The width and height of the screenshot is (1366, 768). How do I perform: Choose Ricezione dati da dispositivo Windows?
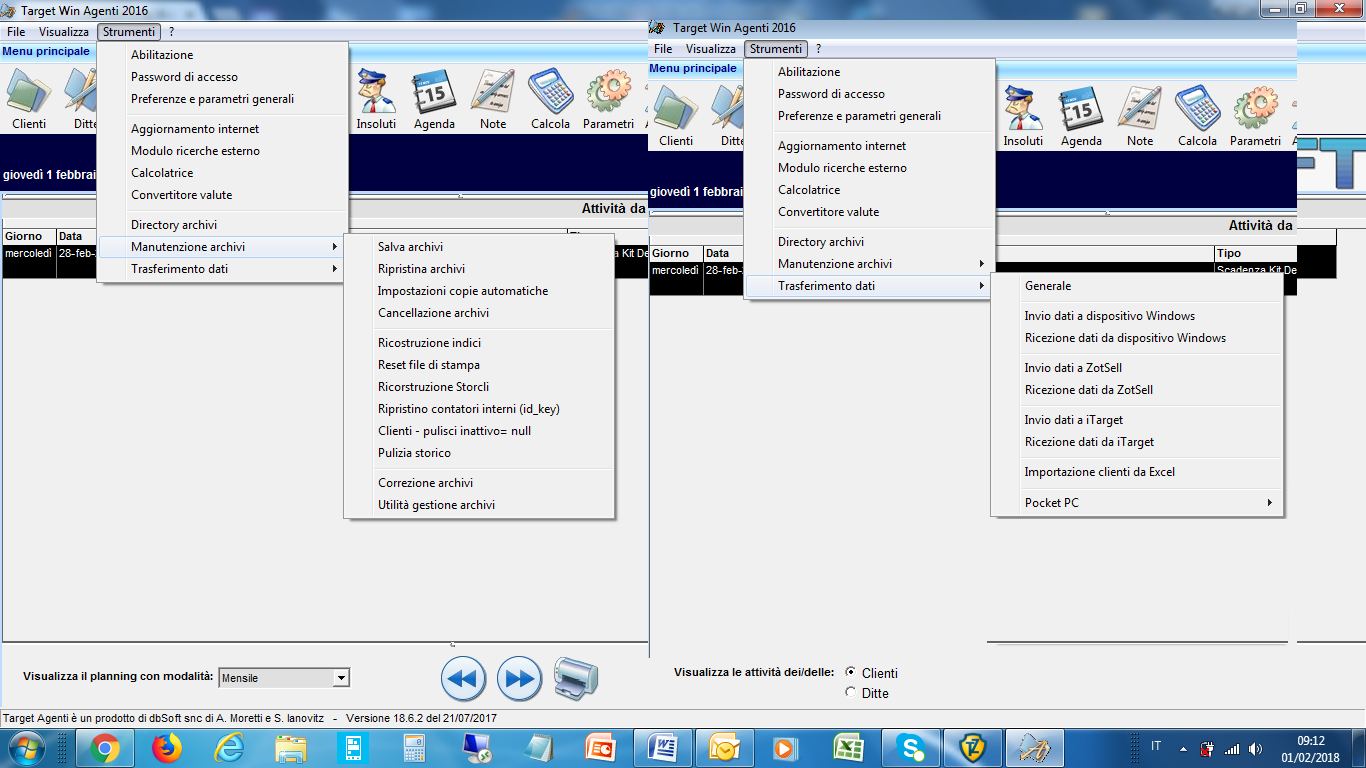[1137, 338]
